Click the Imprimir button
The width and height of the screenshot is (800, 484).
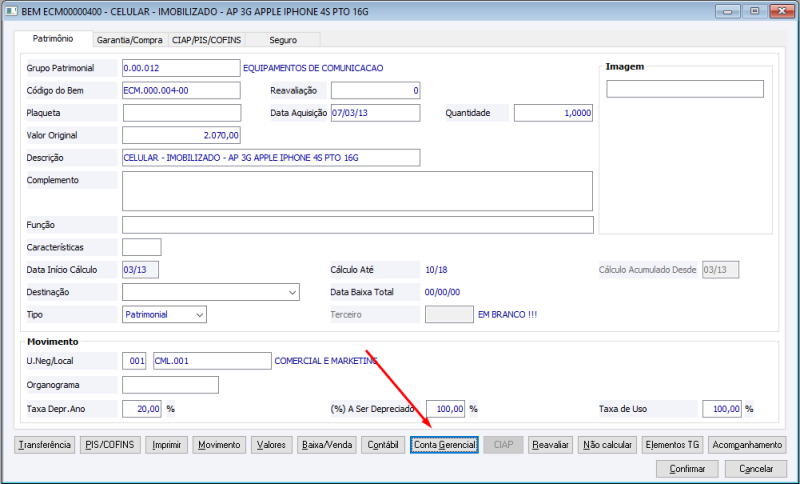pyautogui.click(x=166, y=445)
